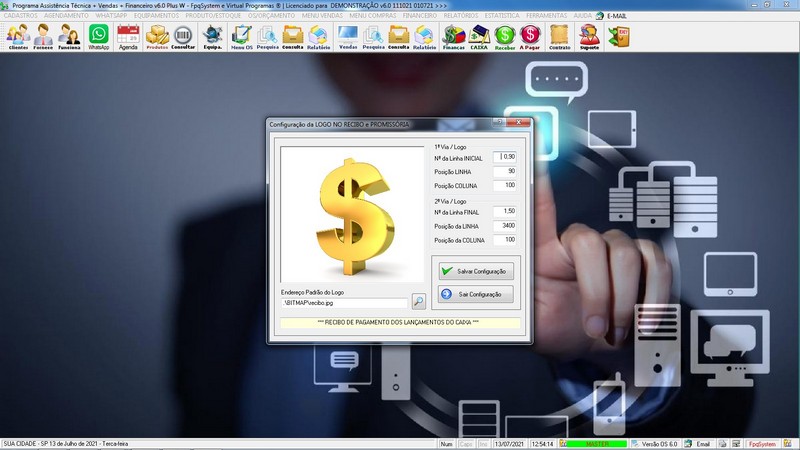Click the green MASTER status indicator
The width and height of the screenshot is (800, 450).
[x=597, y=444]
